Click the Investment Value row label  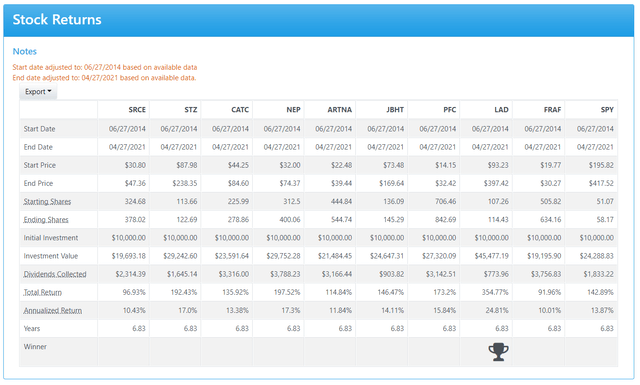[x=51, y=256]
